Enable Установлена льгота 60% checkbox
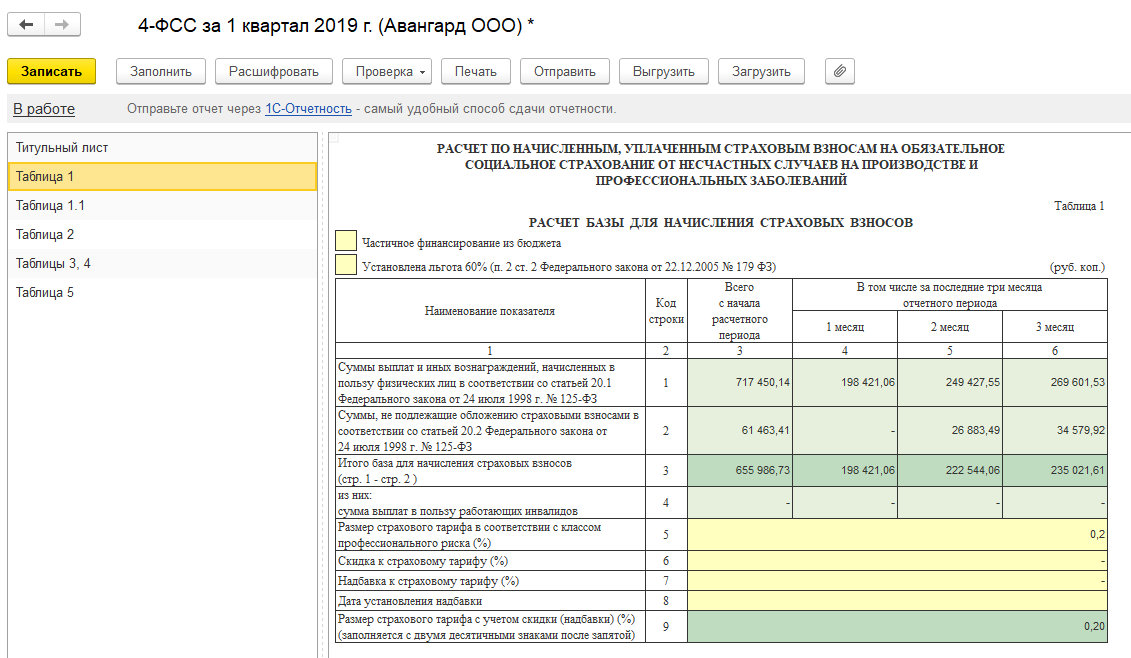This screenshot has width=1131, height=658. point(346,265)
